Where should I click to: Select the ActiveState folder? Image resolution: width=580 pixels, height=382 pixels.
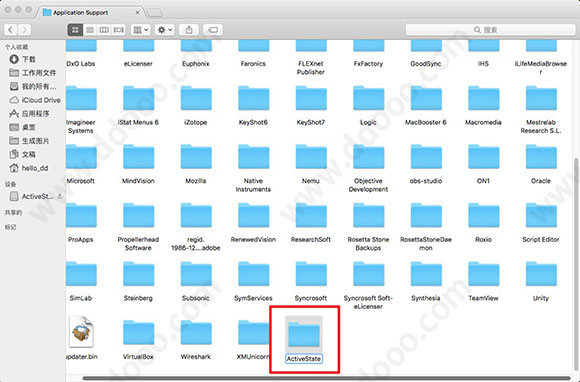tap(304, 339)
